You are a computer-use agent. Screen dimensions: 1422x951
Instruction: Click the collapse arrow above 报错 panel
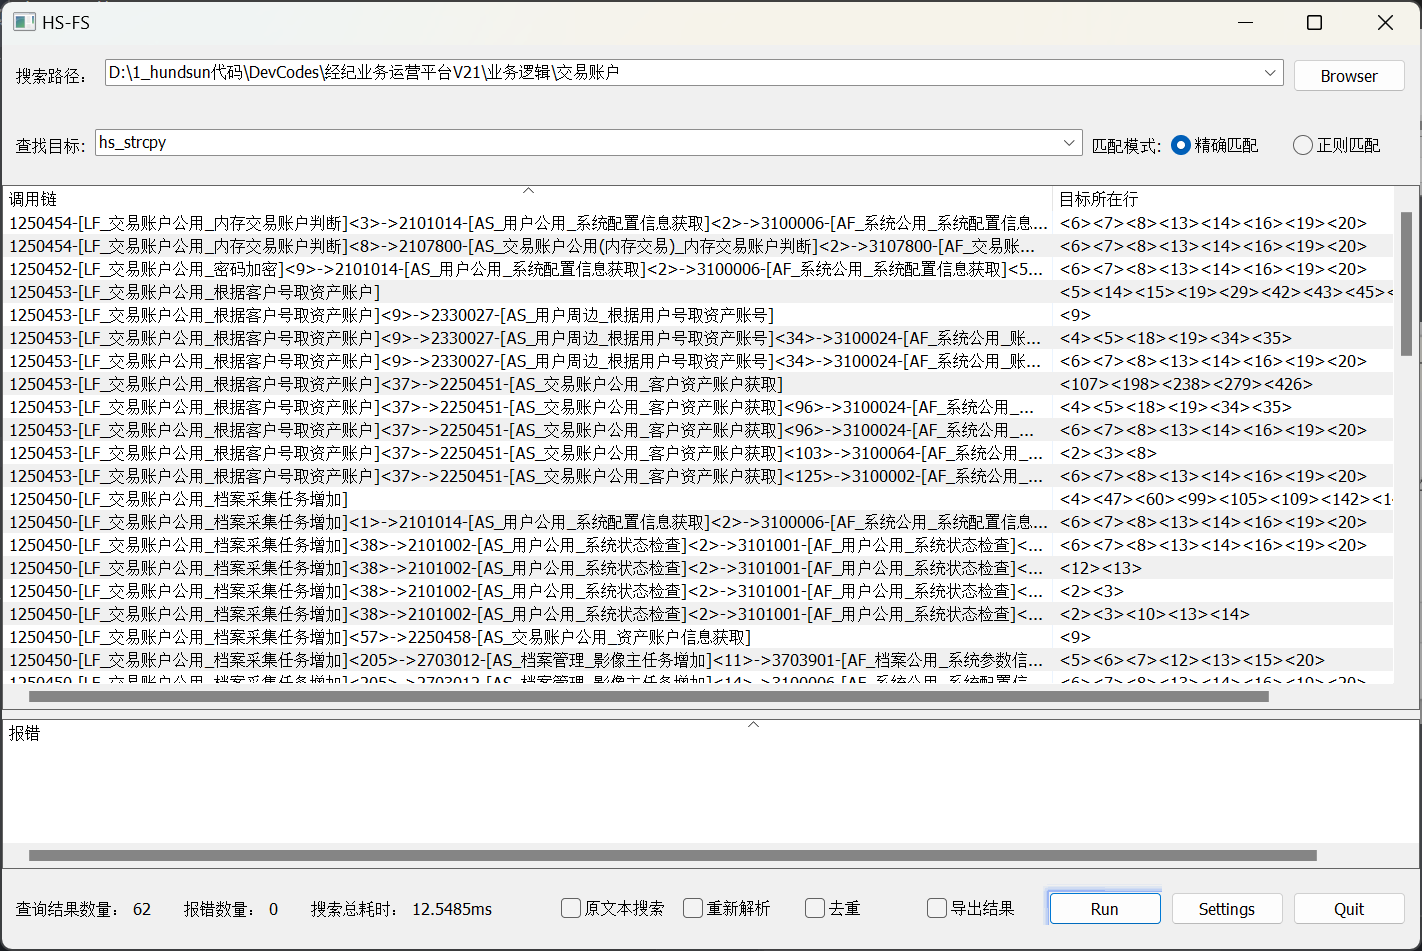click(753, 724)
